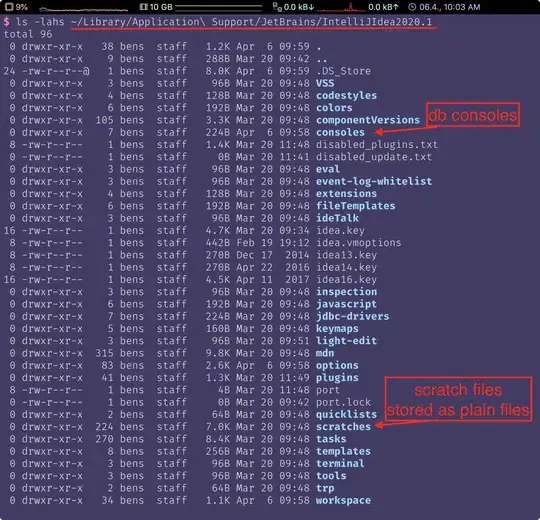540x520 pixels.
Task: Click the consoles directory name
Action: pyautogui.click(x=340, y=132)
